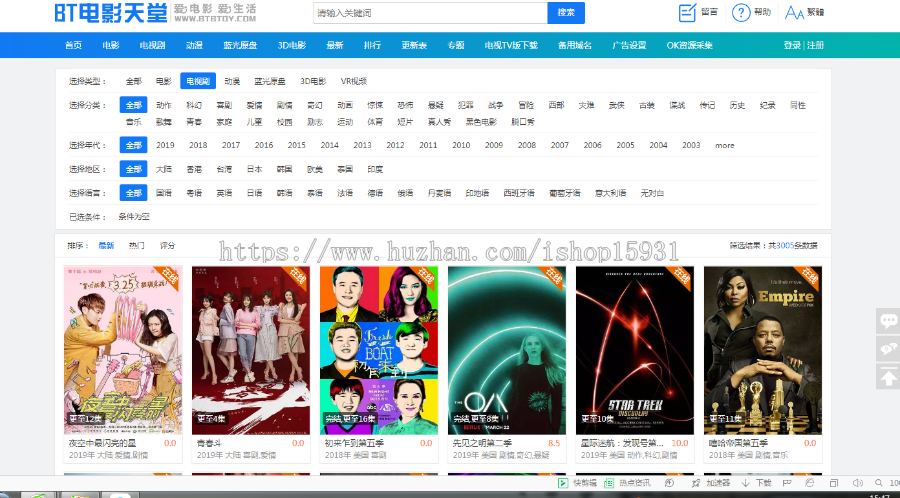The image size is (900, 498).
Task: Open the 帮助 question mark icon
Action: click(x=741, y=12)
